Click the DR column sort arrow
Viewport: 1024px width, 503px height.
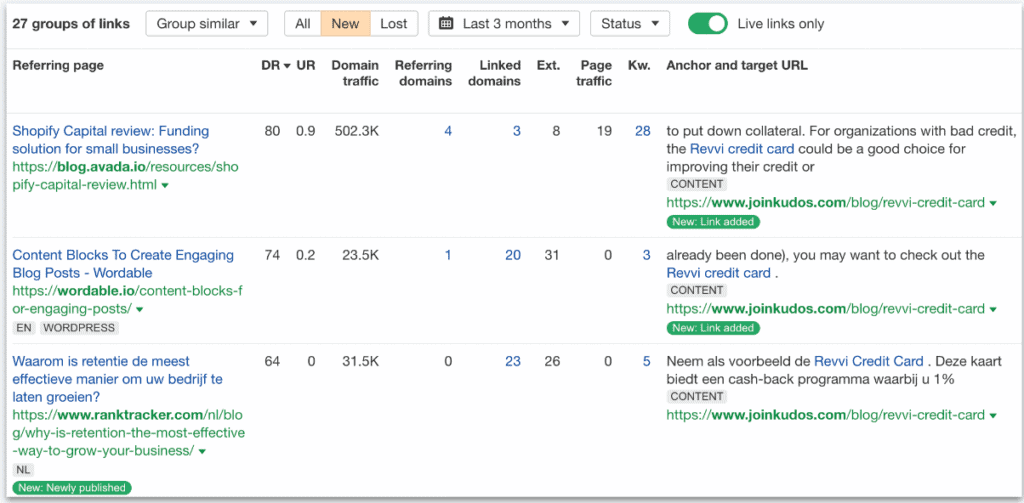pos(287,66)
